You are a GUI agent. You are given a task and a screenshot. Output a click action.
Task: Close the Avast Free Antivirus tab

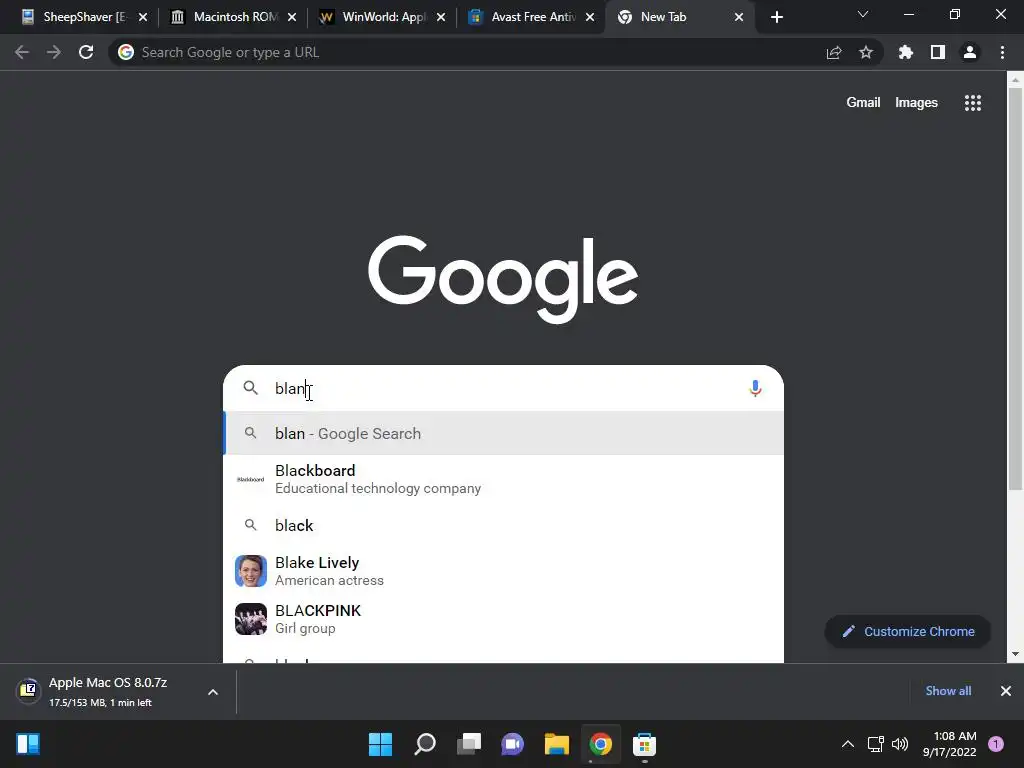tap(590, 17)
